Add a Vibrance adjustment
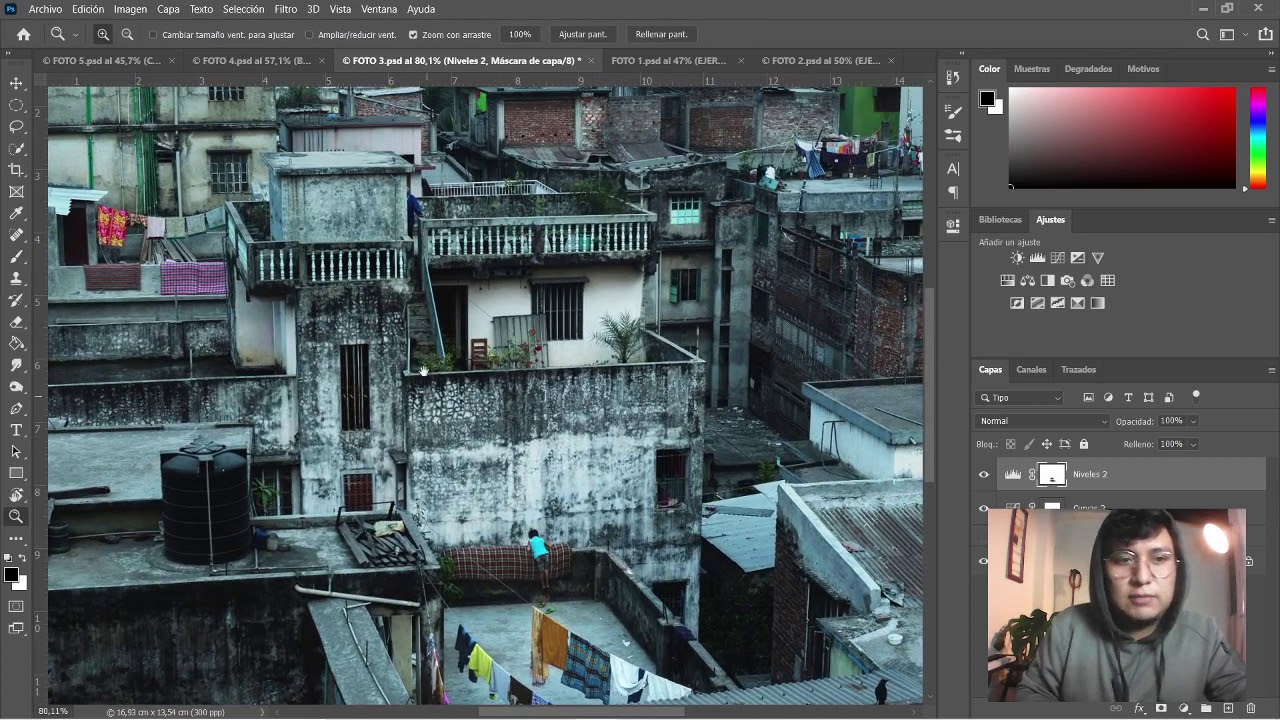 coord(1098,258)
